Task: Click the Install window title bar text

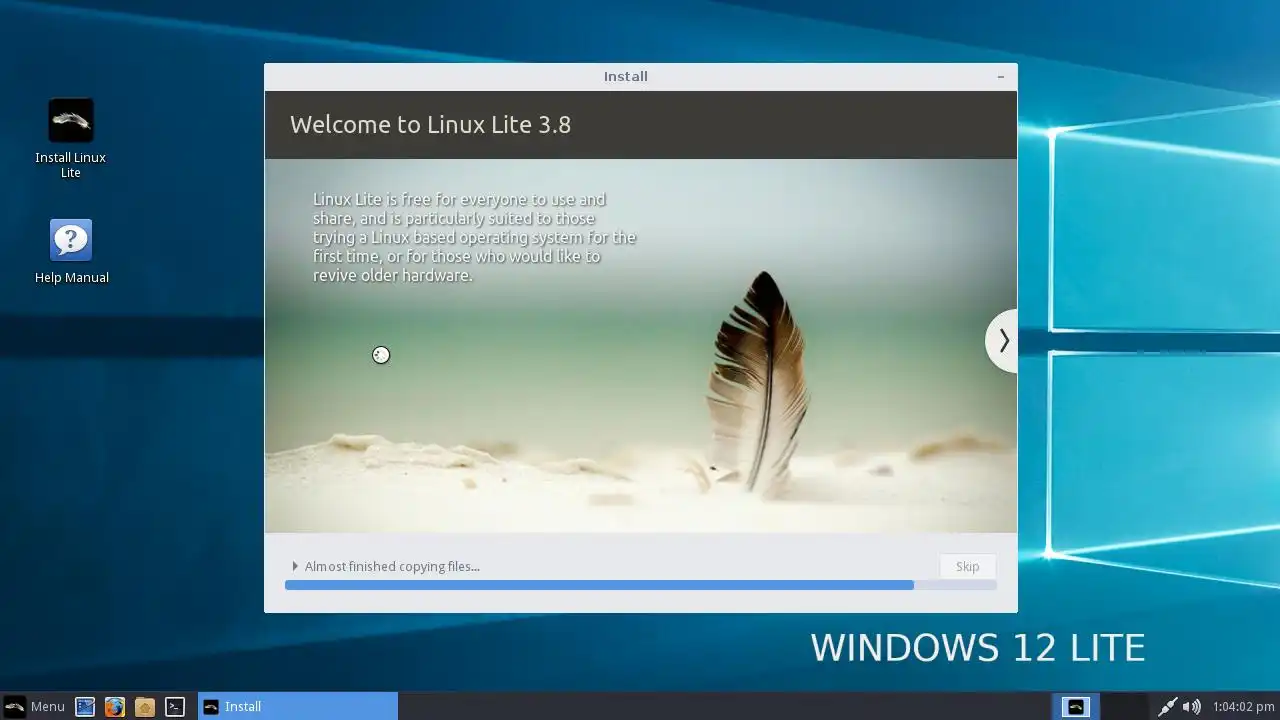Action: coord(626,77)
